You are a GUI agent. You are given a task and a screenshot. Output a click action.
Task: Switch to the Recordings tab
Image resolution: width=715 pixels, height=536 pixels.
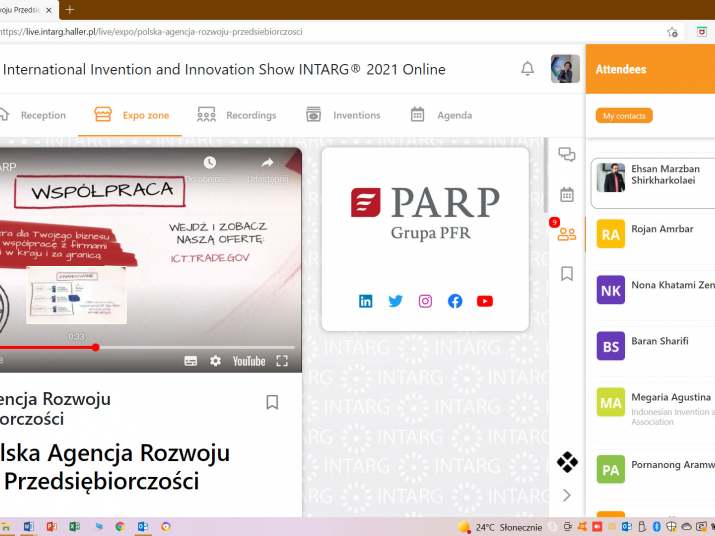click(237, 115)
